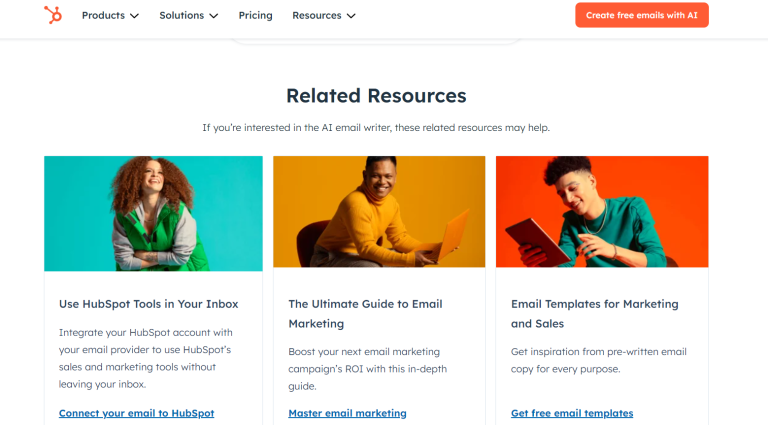The image size is (768, 425).
Task: Open the Pricing page
Action: coord(255,15)
